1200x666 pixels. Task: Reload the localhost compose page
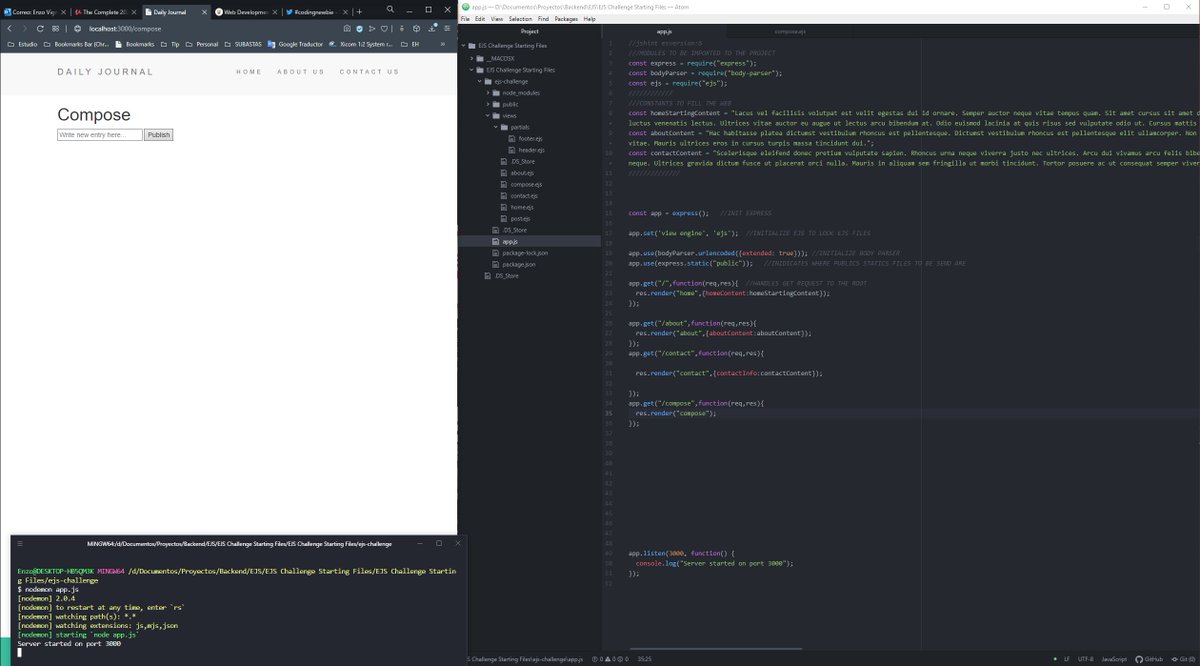point(40,29)
